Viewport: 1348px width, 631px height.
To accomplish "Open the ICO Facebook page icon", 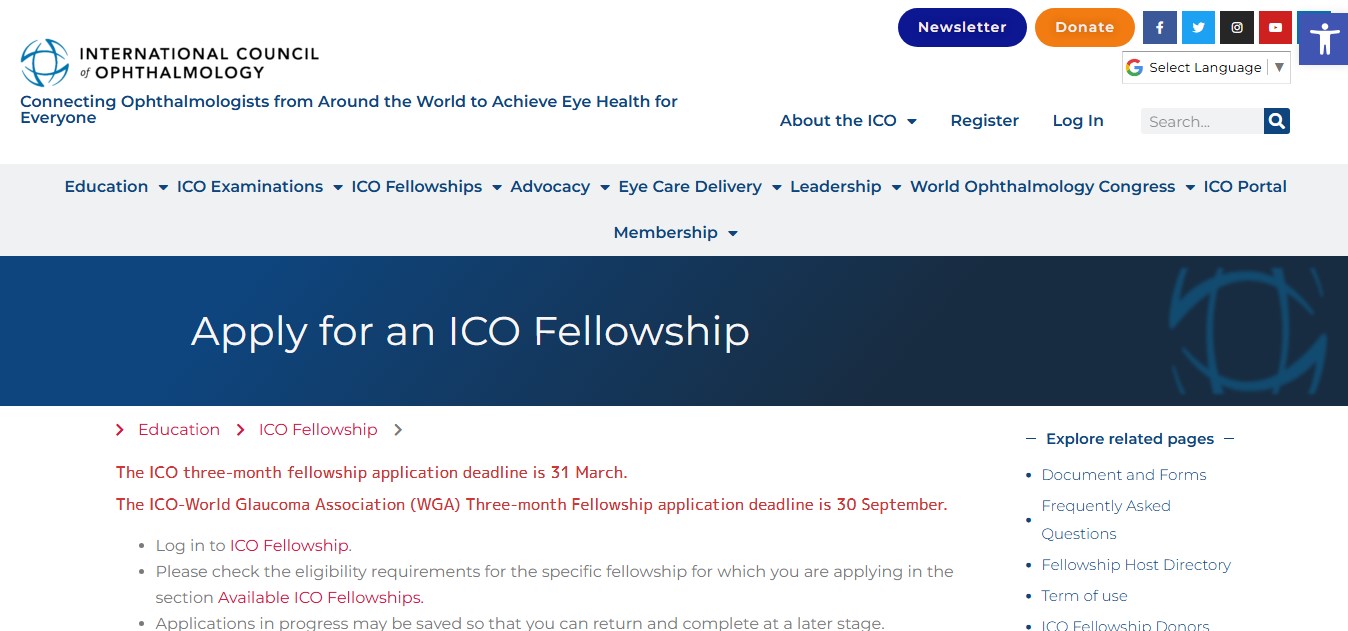I will tap(1159, 28).
